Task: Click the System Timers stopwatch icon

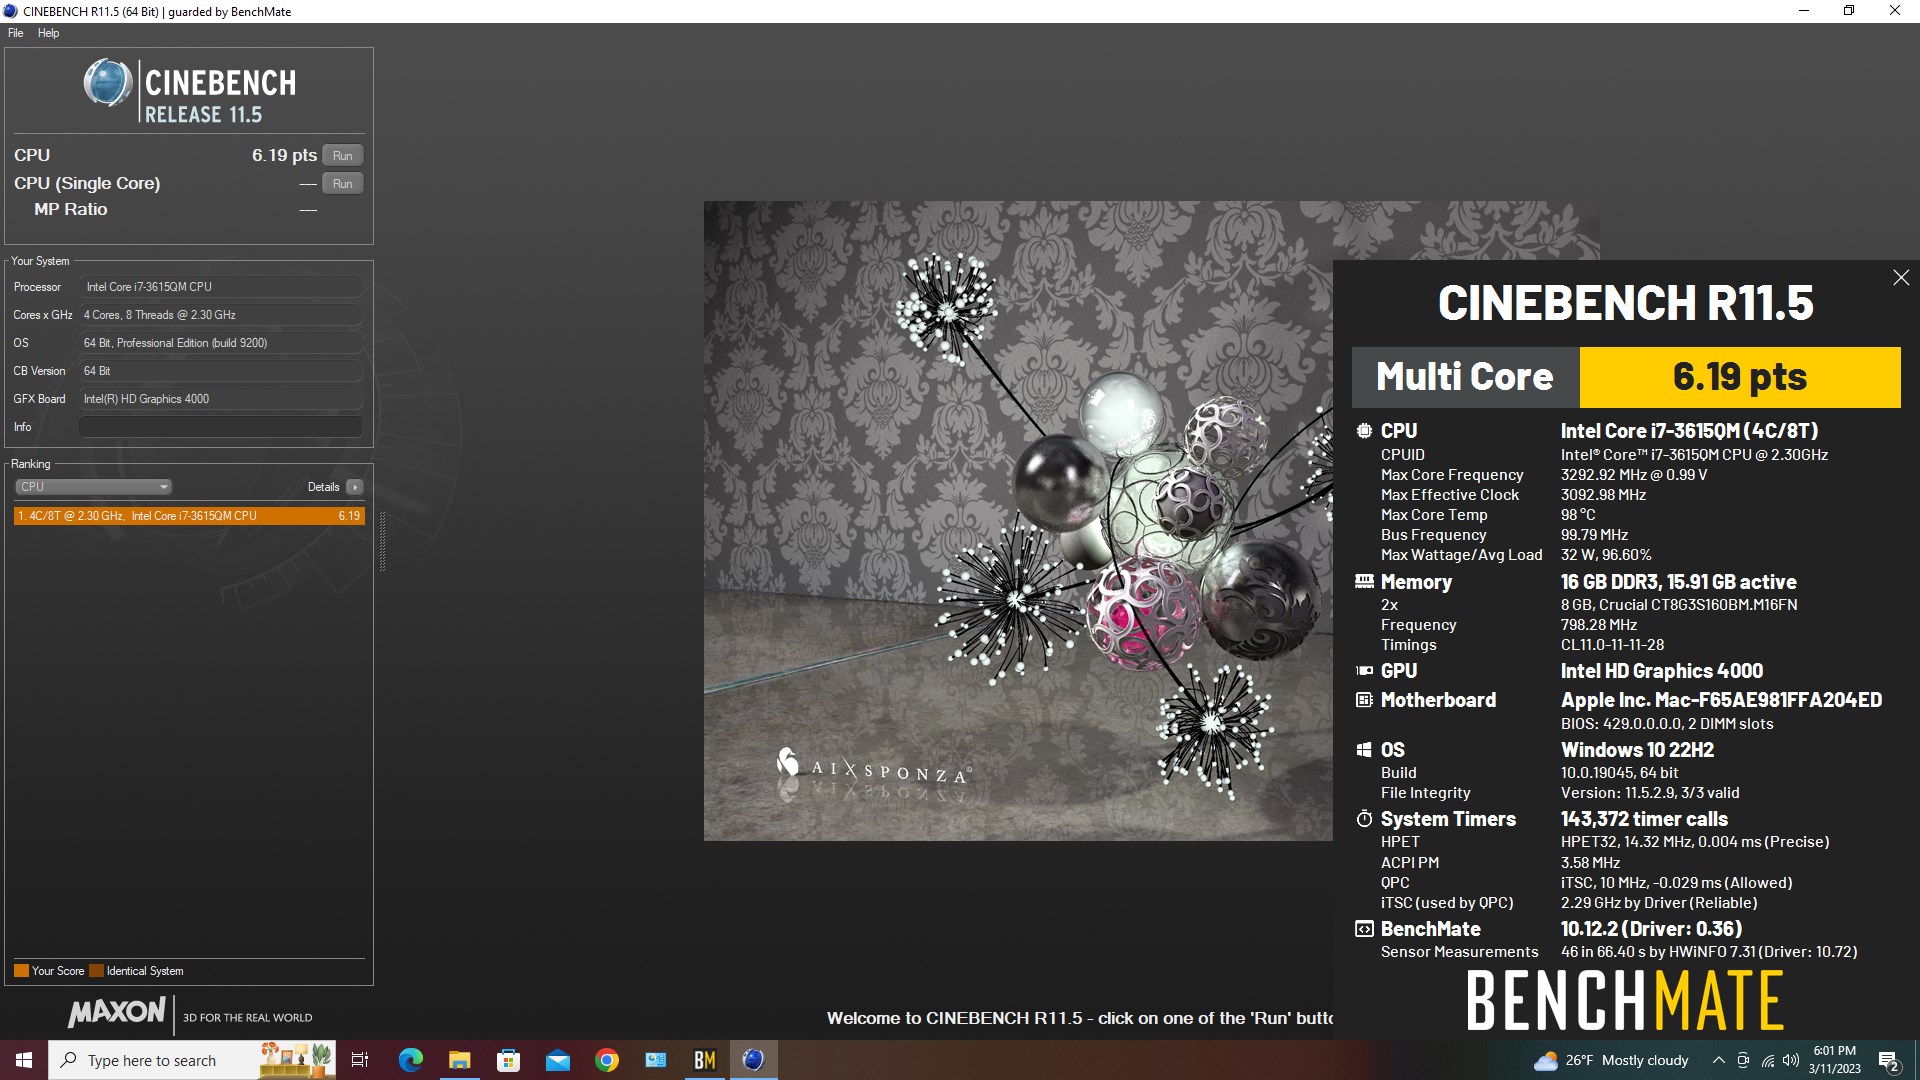Action: 1364,819
